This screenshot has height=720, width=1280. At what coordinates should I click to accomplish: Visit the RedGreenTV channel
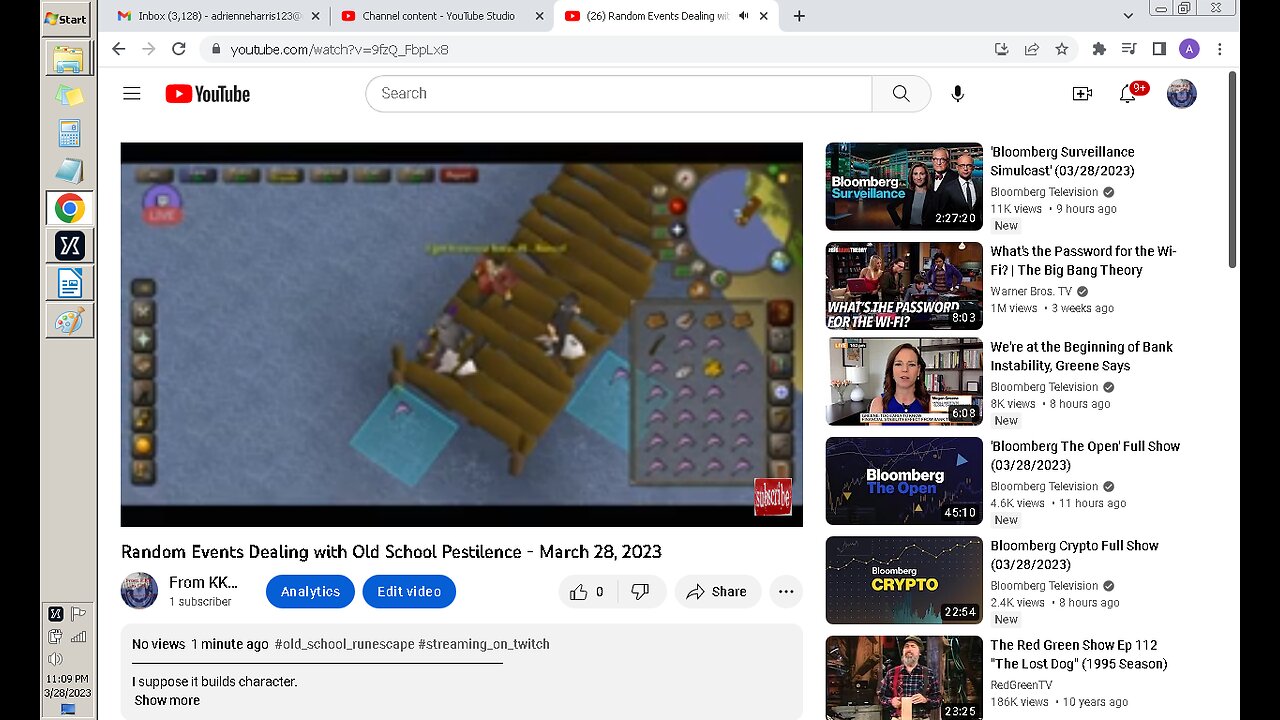pyautogui.click(x=1021, y=685)
